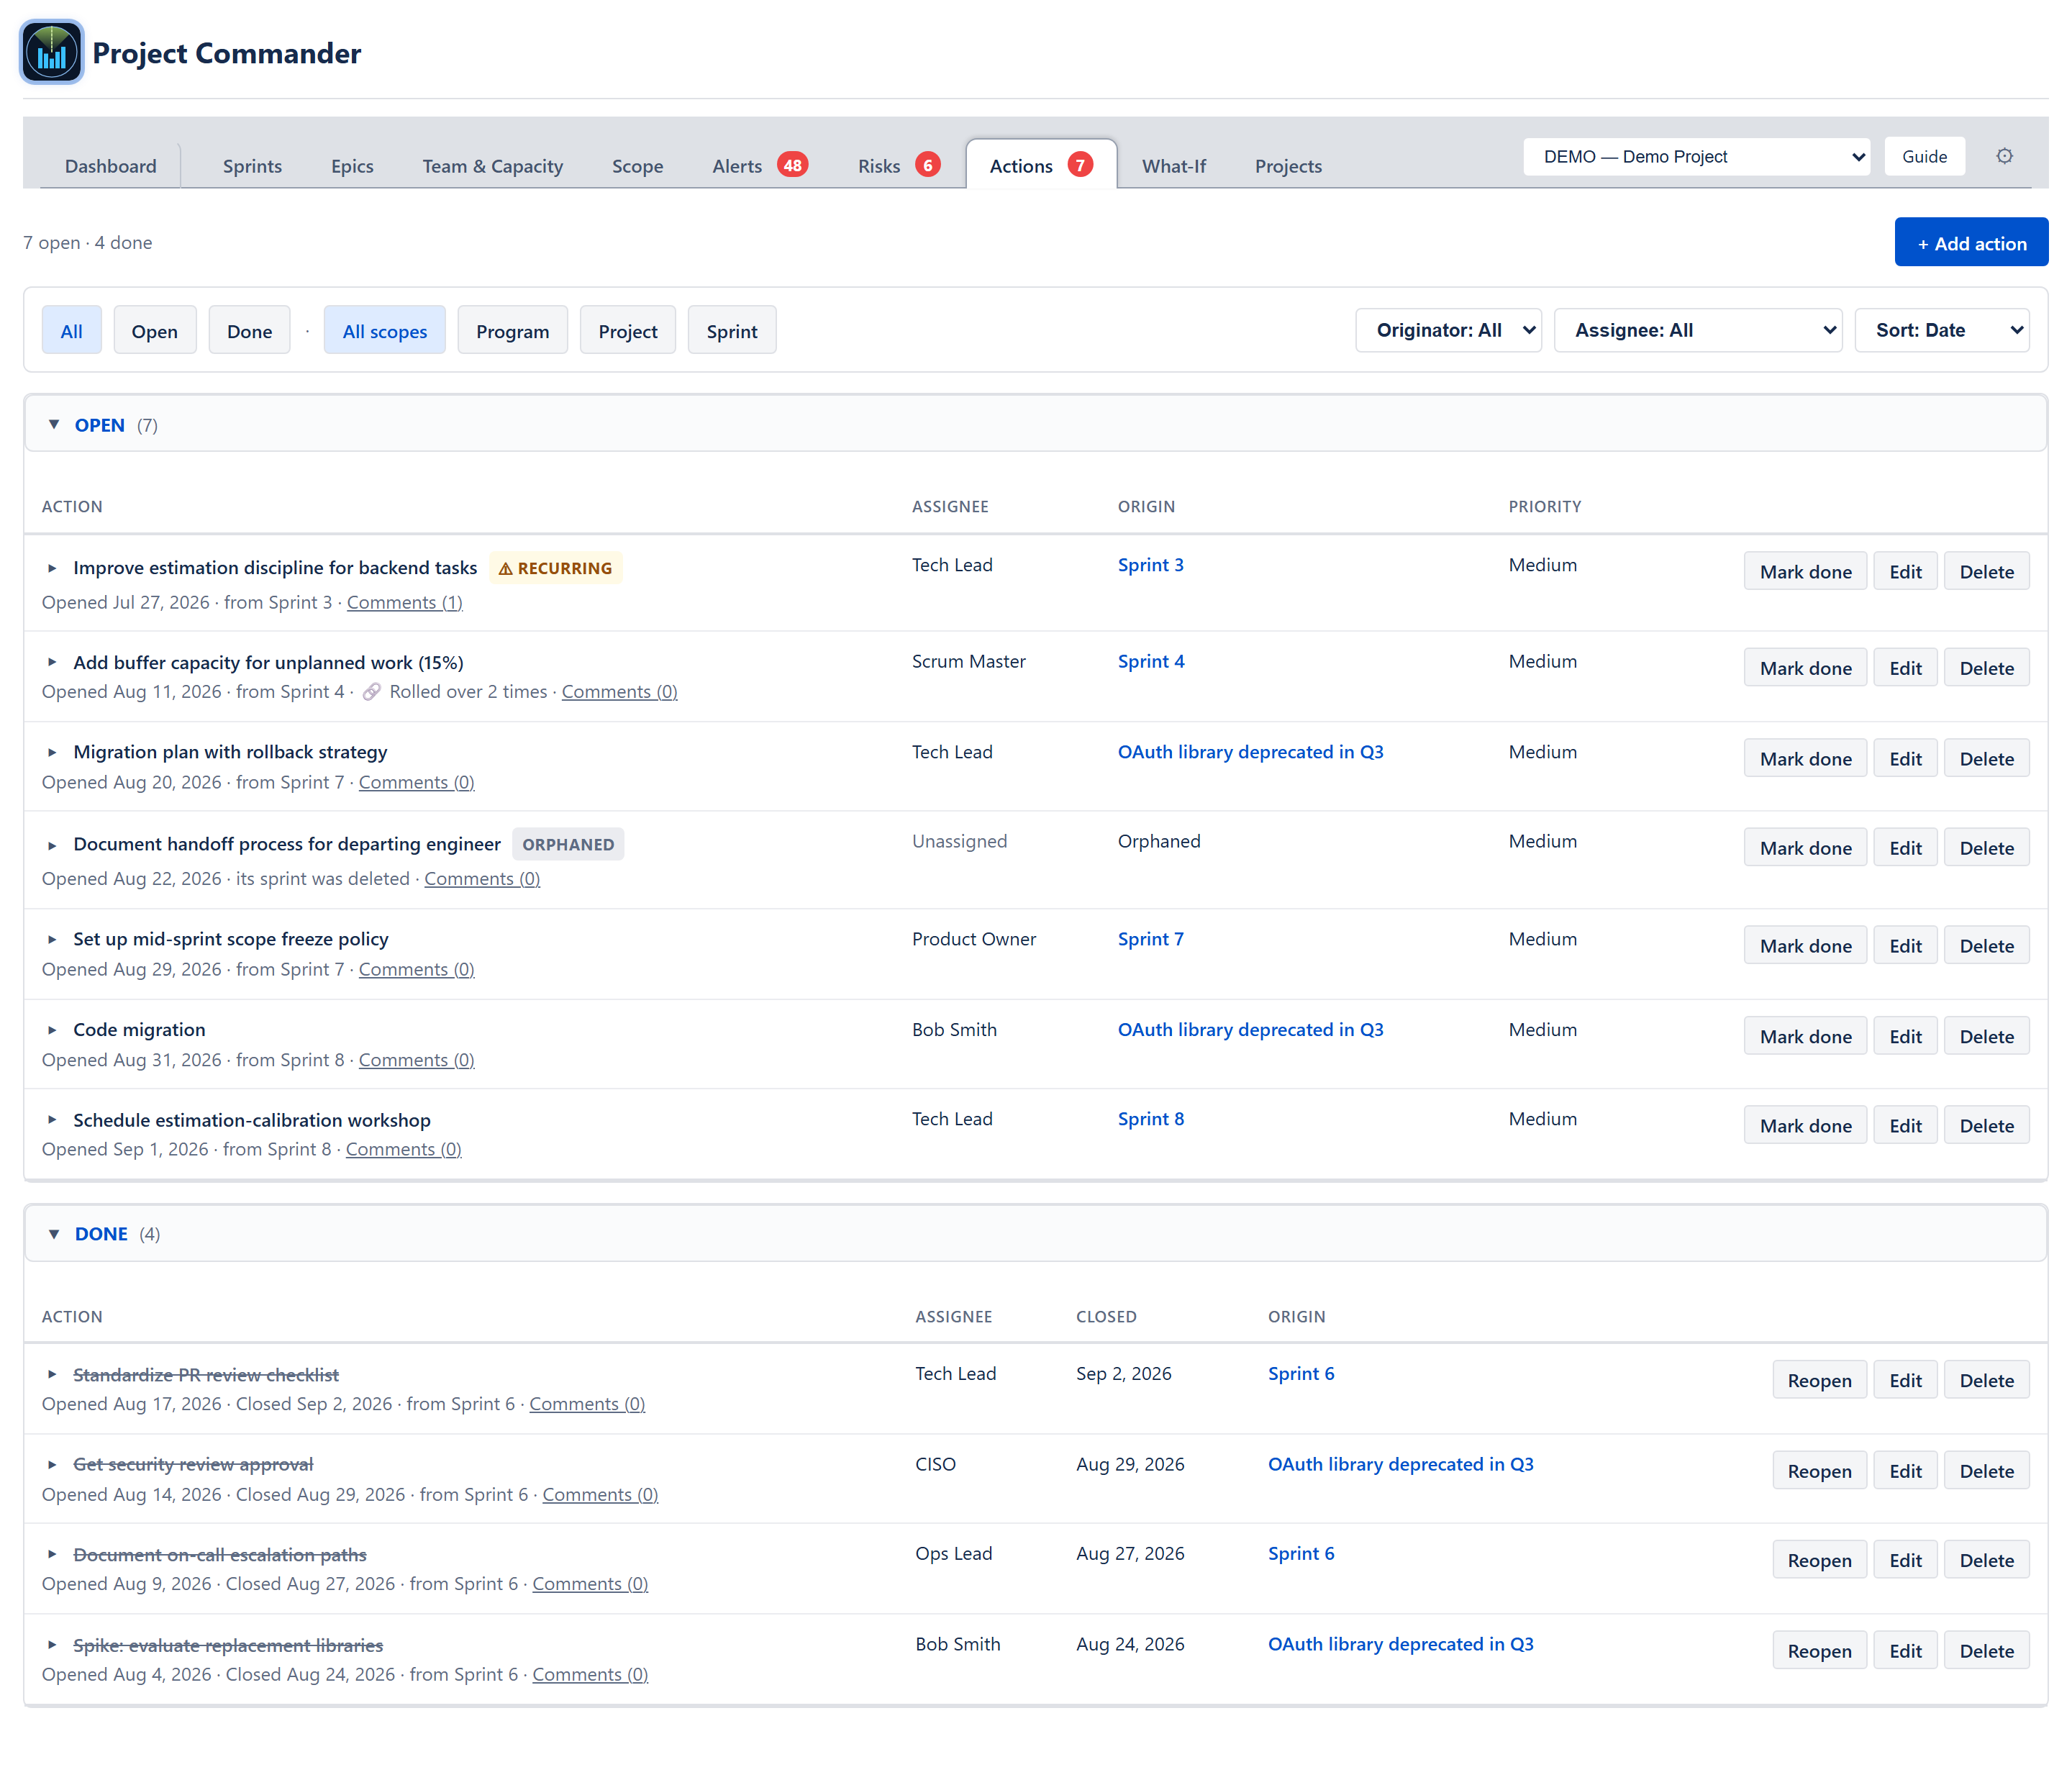
Task: Delete Document on-call escalation paths action
Action: coord(1986,1561)
